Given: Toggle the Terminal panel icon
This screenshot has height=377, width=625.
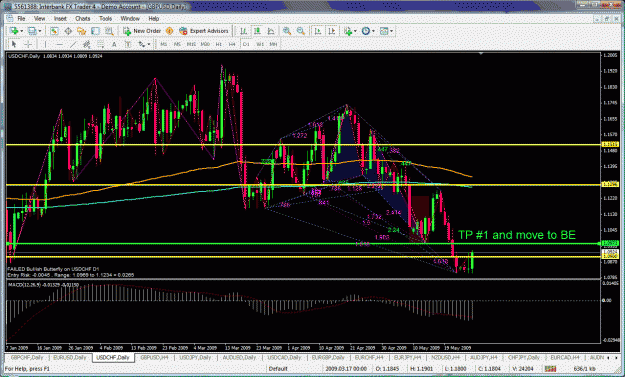Looking at the screenshot, I should (x=95, y=31).
